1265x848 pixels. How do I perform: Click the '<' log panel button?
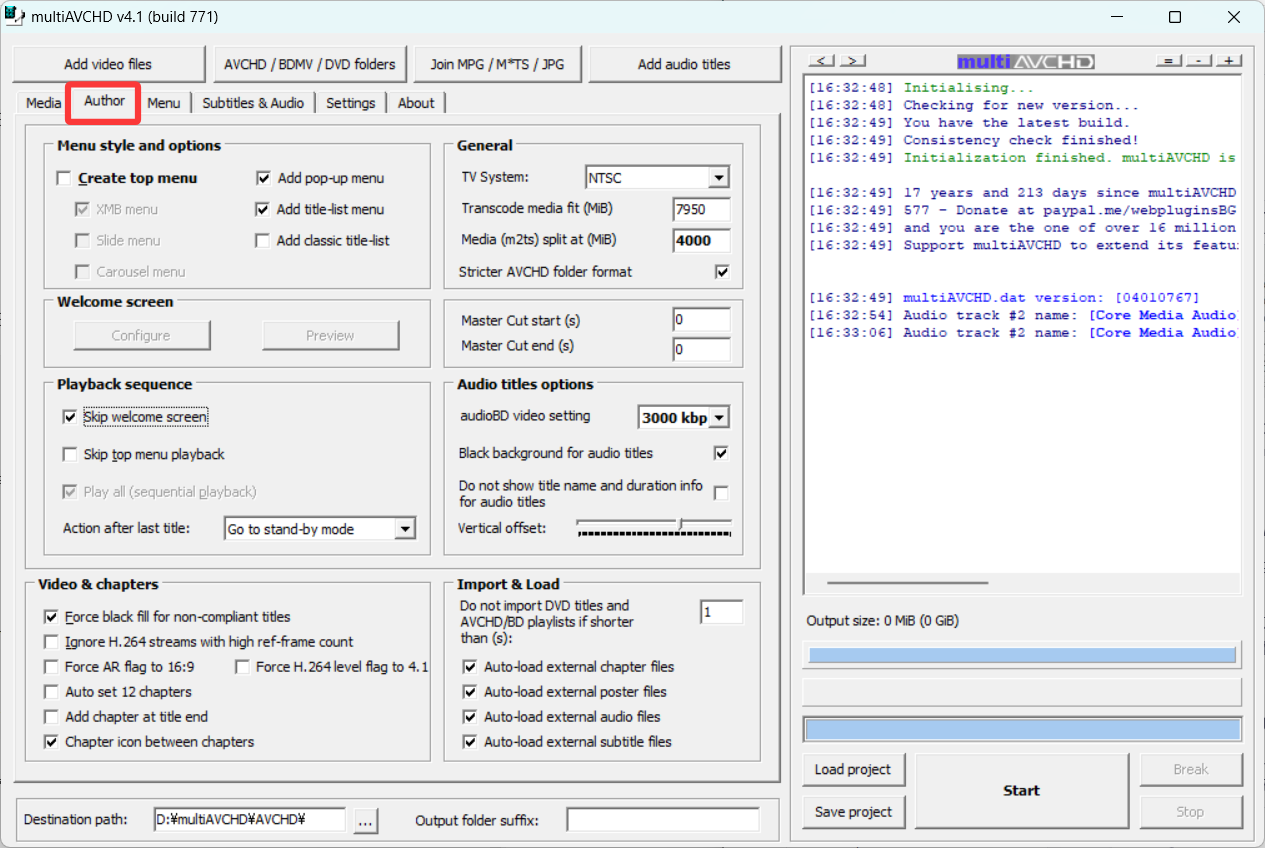click(822, 61)
